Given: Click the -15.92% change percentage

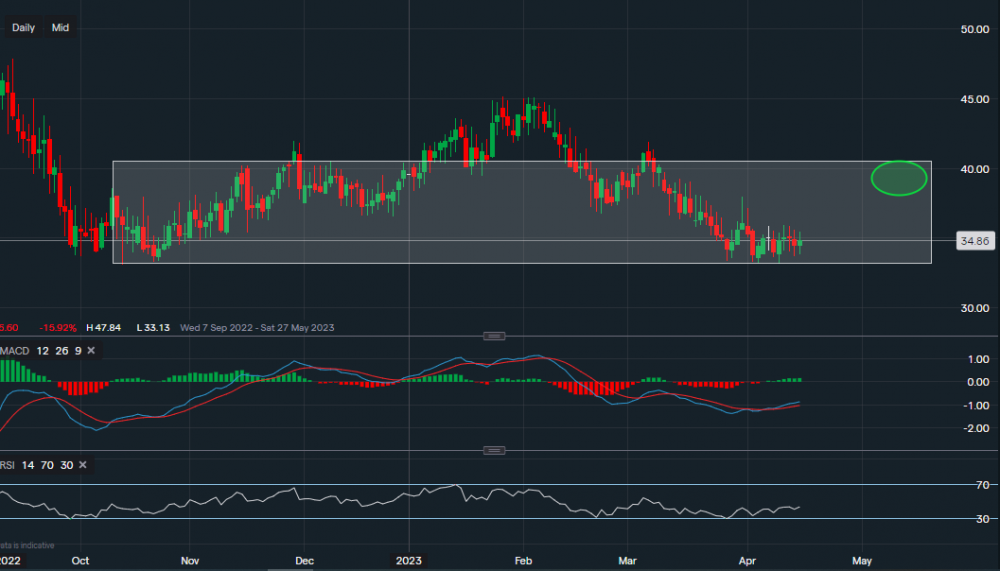Looking at the screenshot, I should pos(59,328).
